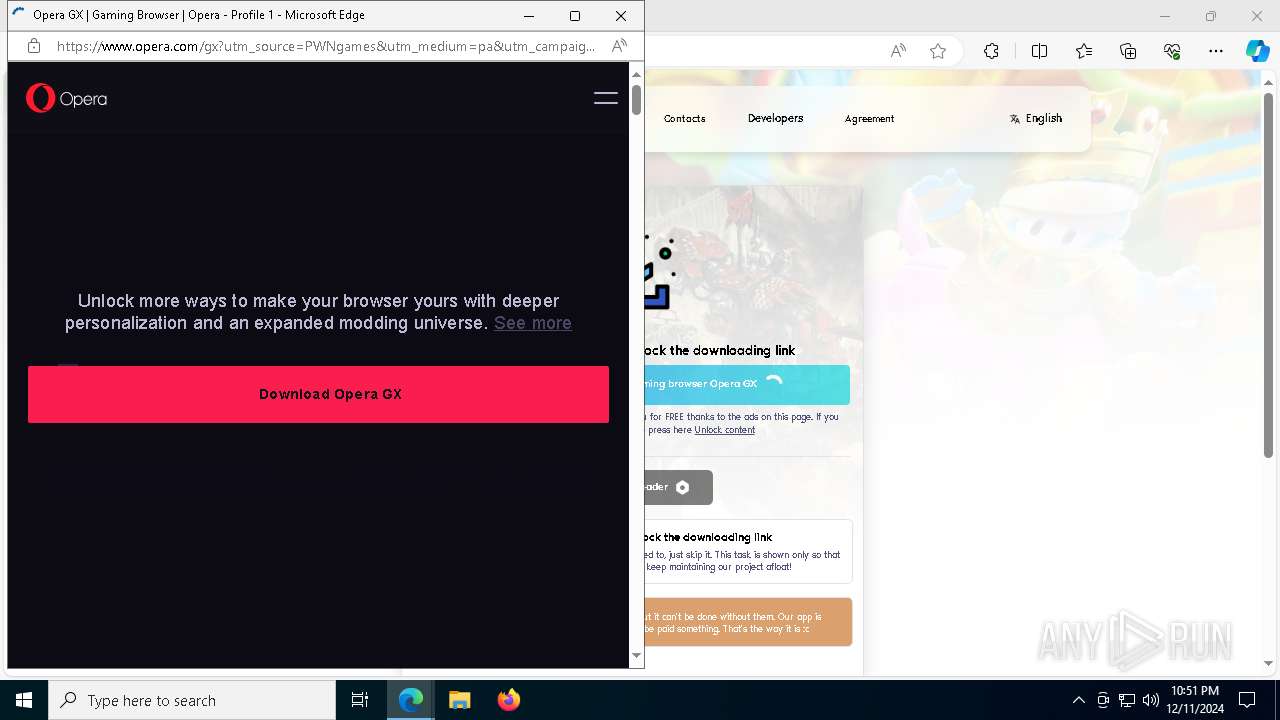Open the Collections icon in Edge
The image size is (1280, 720).
[1128, 51]
